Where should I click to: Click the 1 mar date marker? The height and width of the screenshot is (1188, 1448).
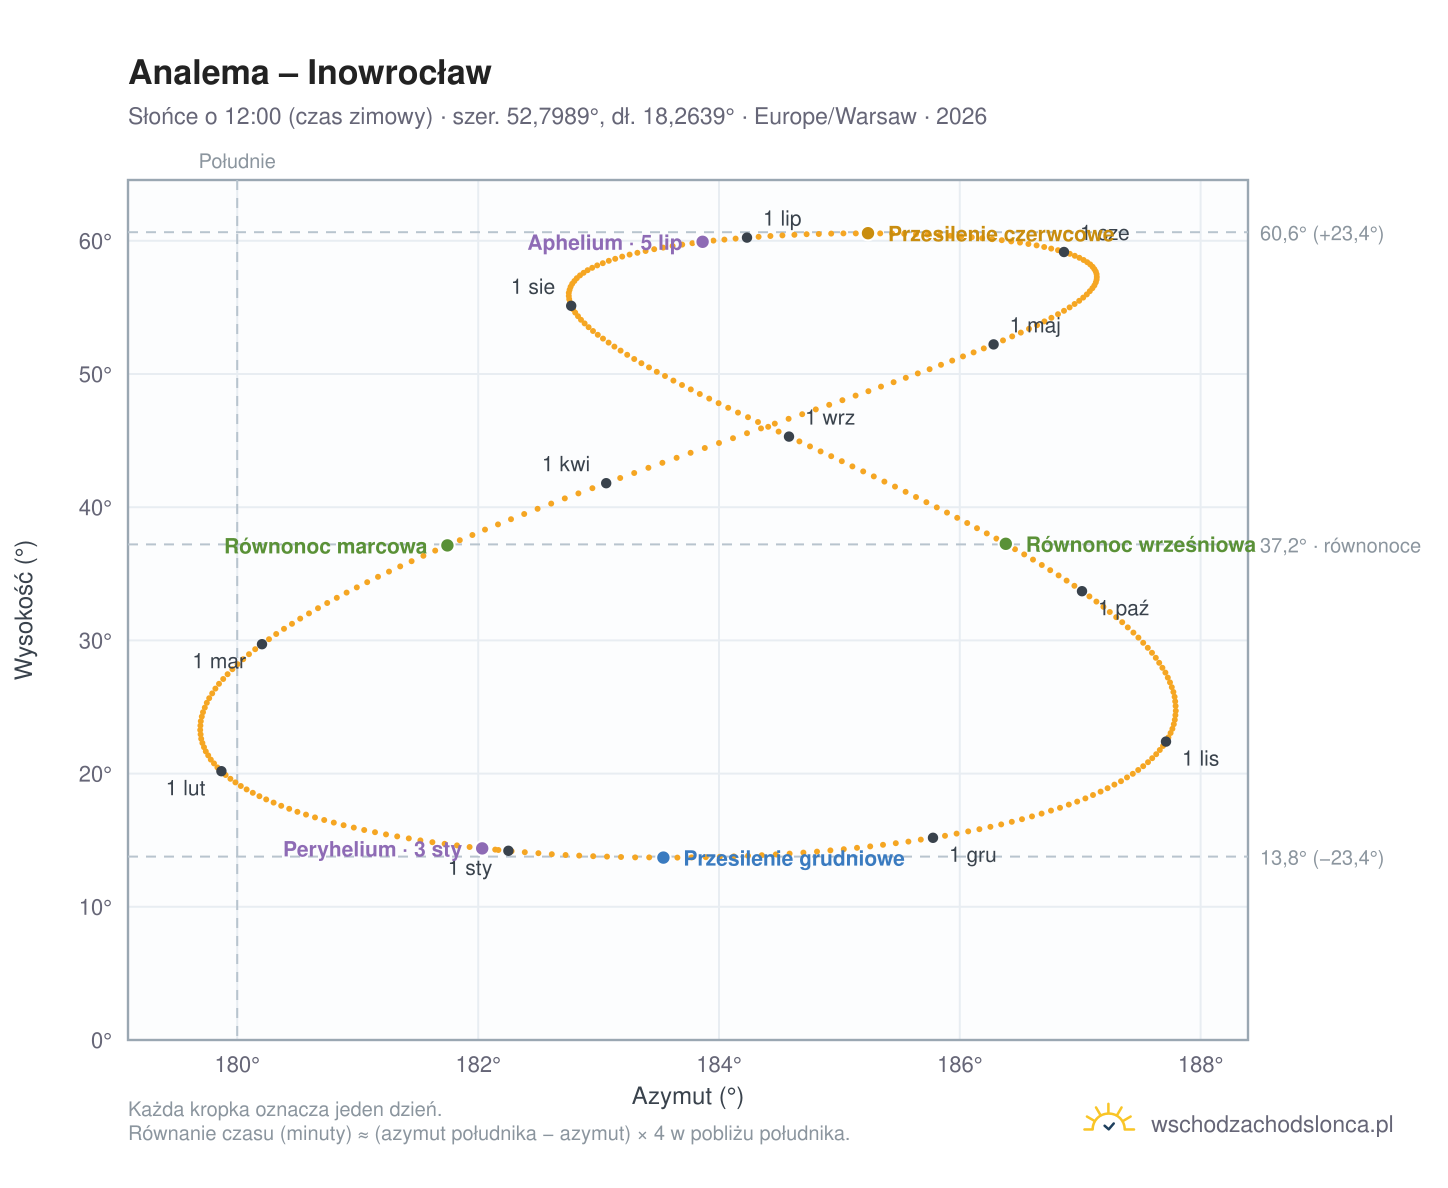coord(262,644)
